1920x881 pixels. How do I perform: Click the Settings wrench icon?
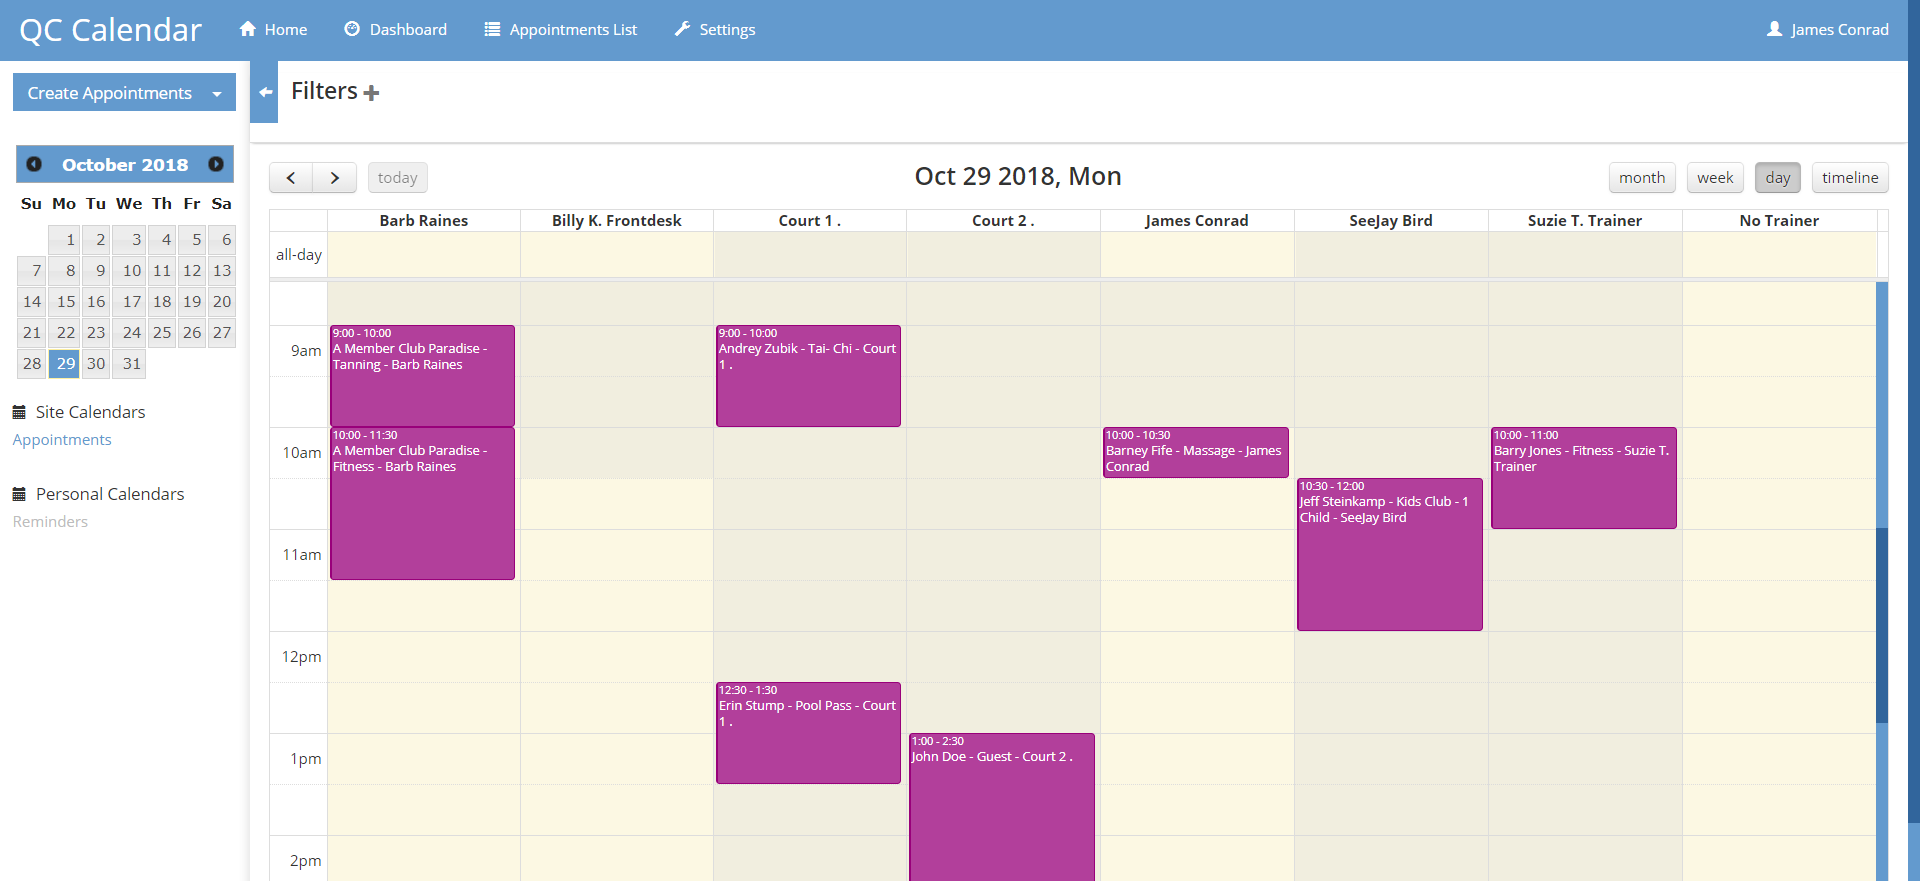(x=682, y=29)
